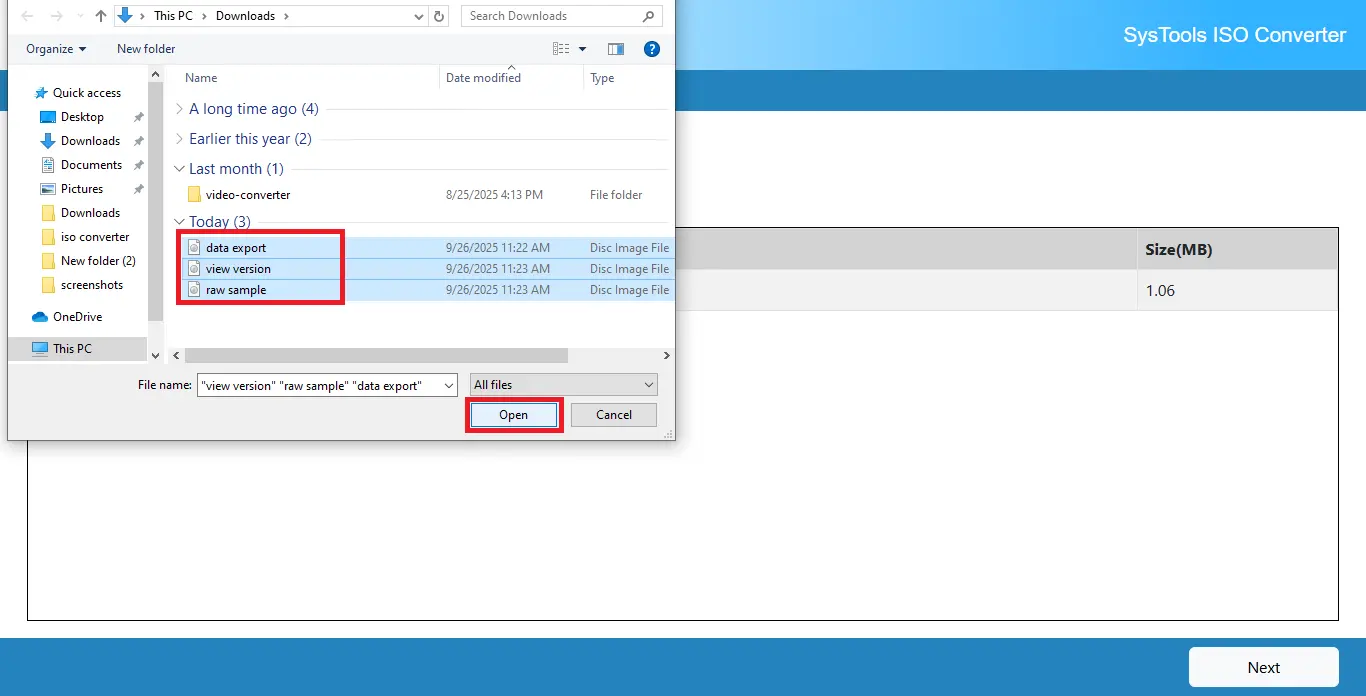
Task: Open the view options dropdown arrow
Action: pos(583,49)
